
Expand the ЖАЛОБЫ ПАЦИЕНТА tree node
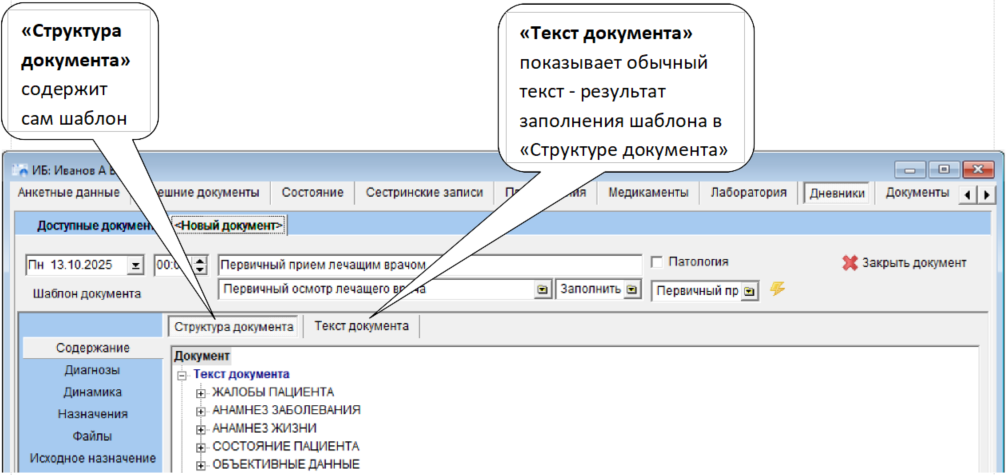pyautogui.click(x=201, y=392)
